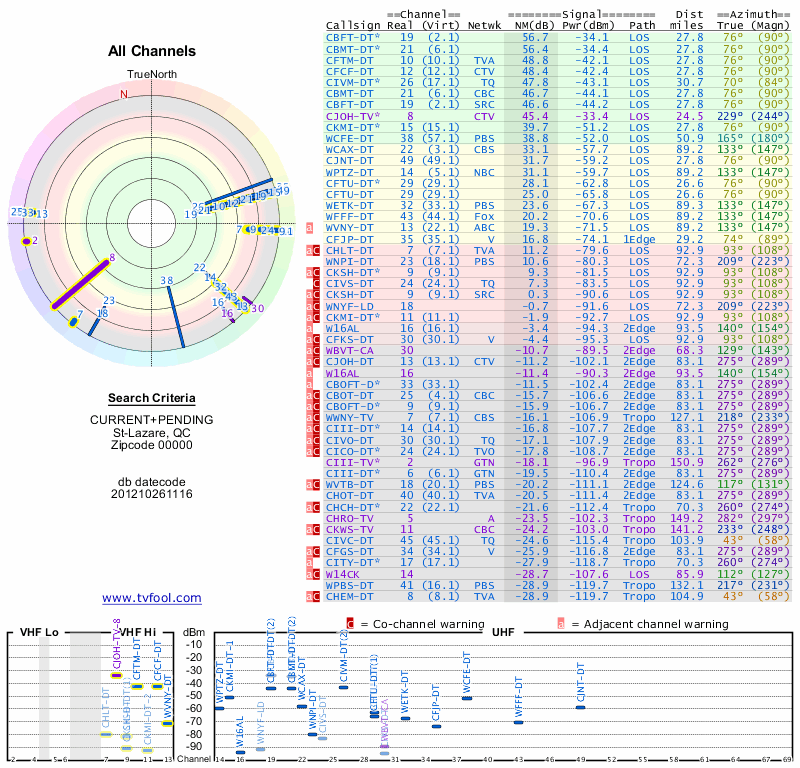Click the red co-channel warning legend icon
800x768 pixels.
tap(350, 623)
